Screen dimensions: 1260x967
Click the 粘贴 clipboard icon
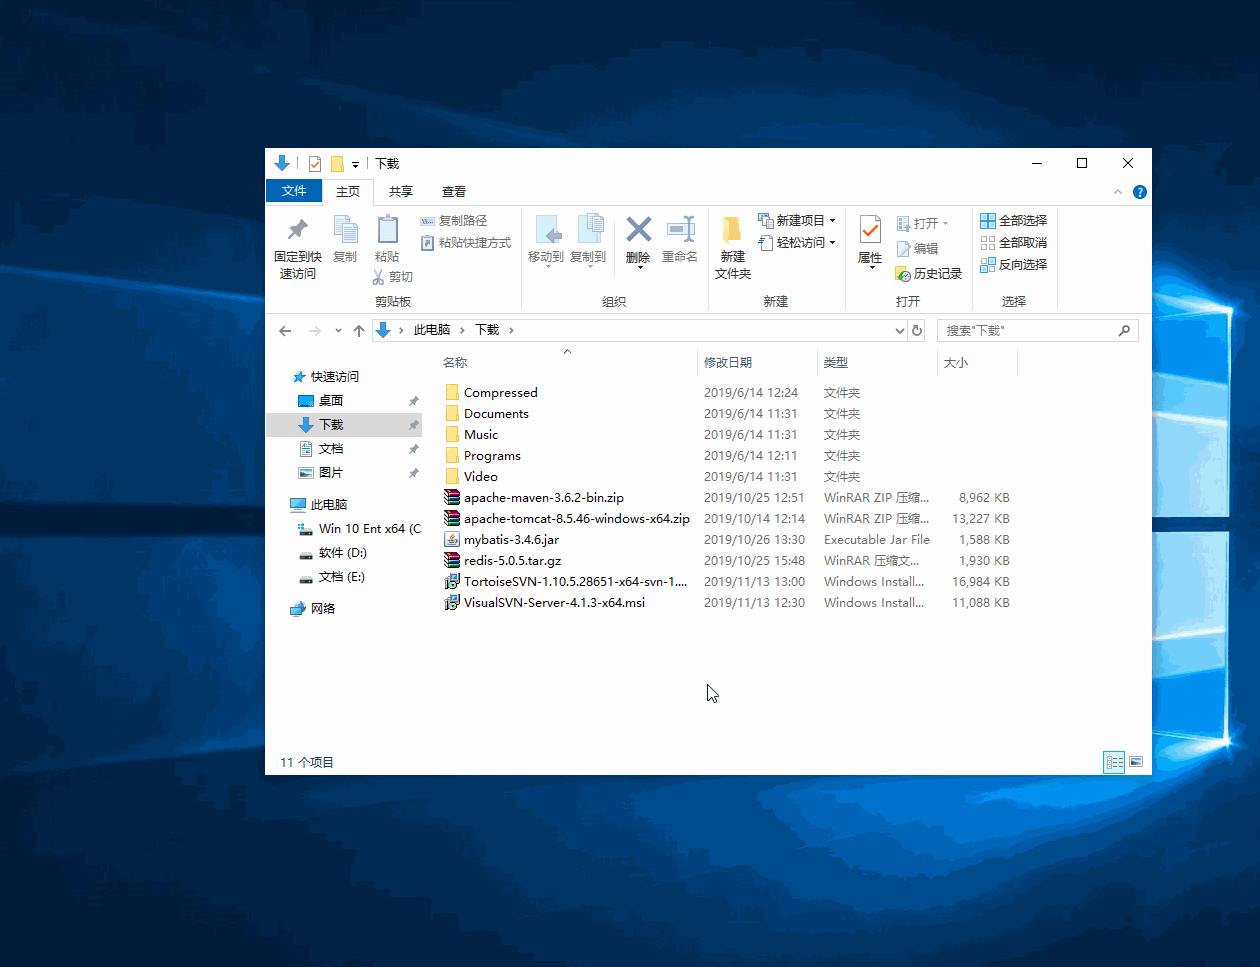(x=387, y=229)
